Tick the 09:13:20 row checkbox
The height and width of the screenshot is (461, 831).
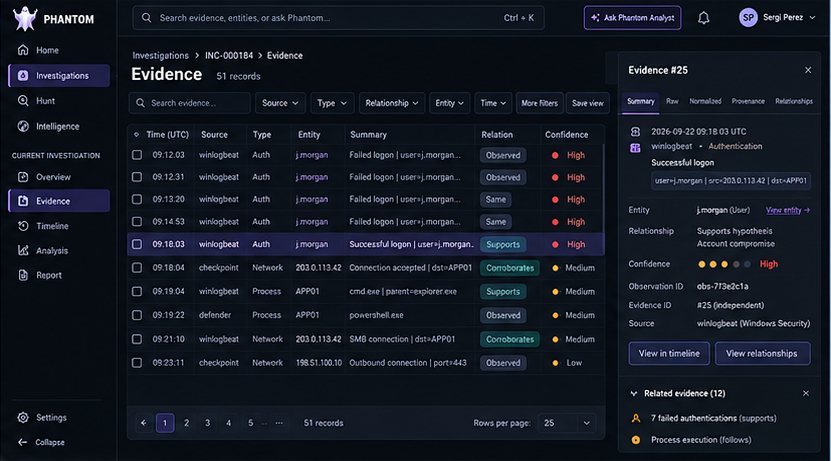pos(137,199)
